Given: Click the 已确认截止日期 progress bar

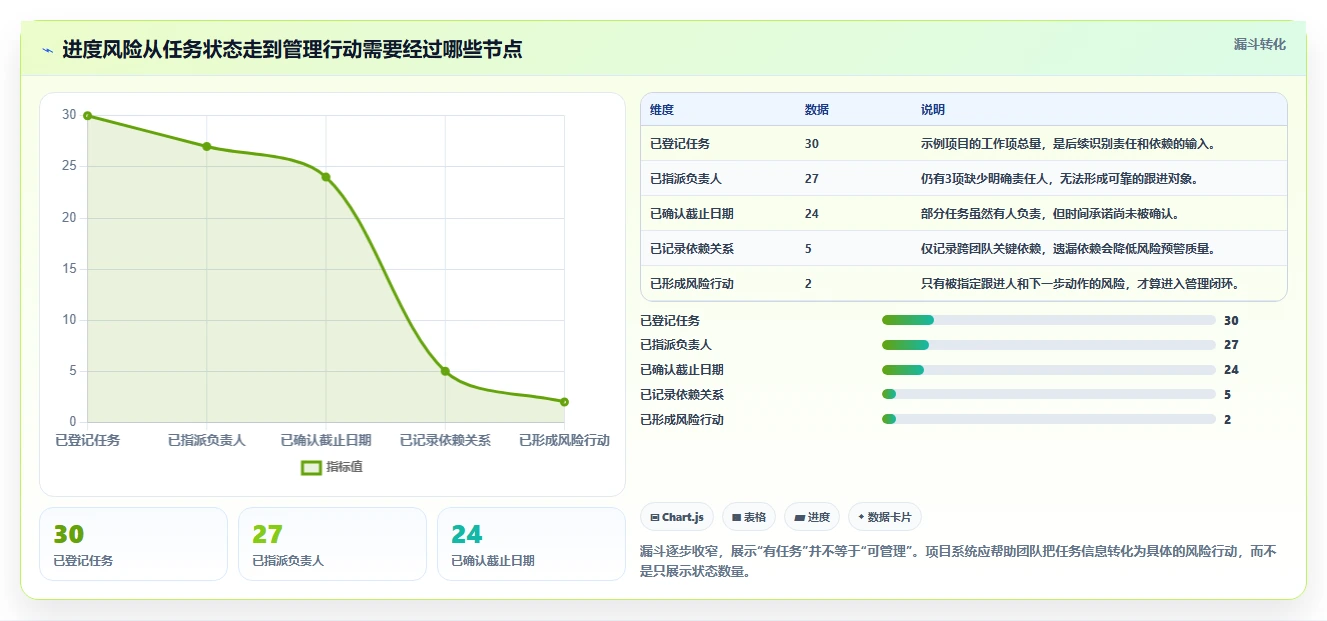Looking at the screenshot, I should [x=1048, y=370].
